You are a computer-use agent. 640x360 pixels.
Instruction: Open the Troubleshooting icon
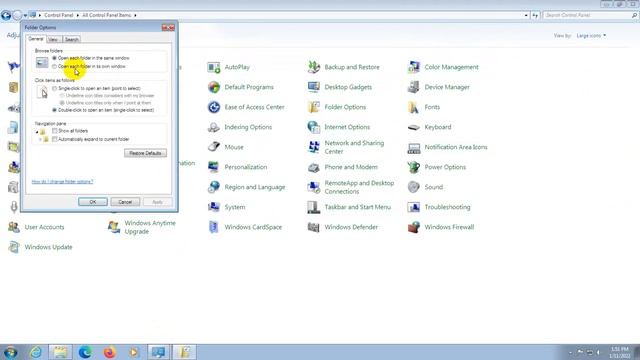(414, 207)
